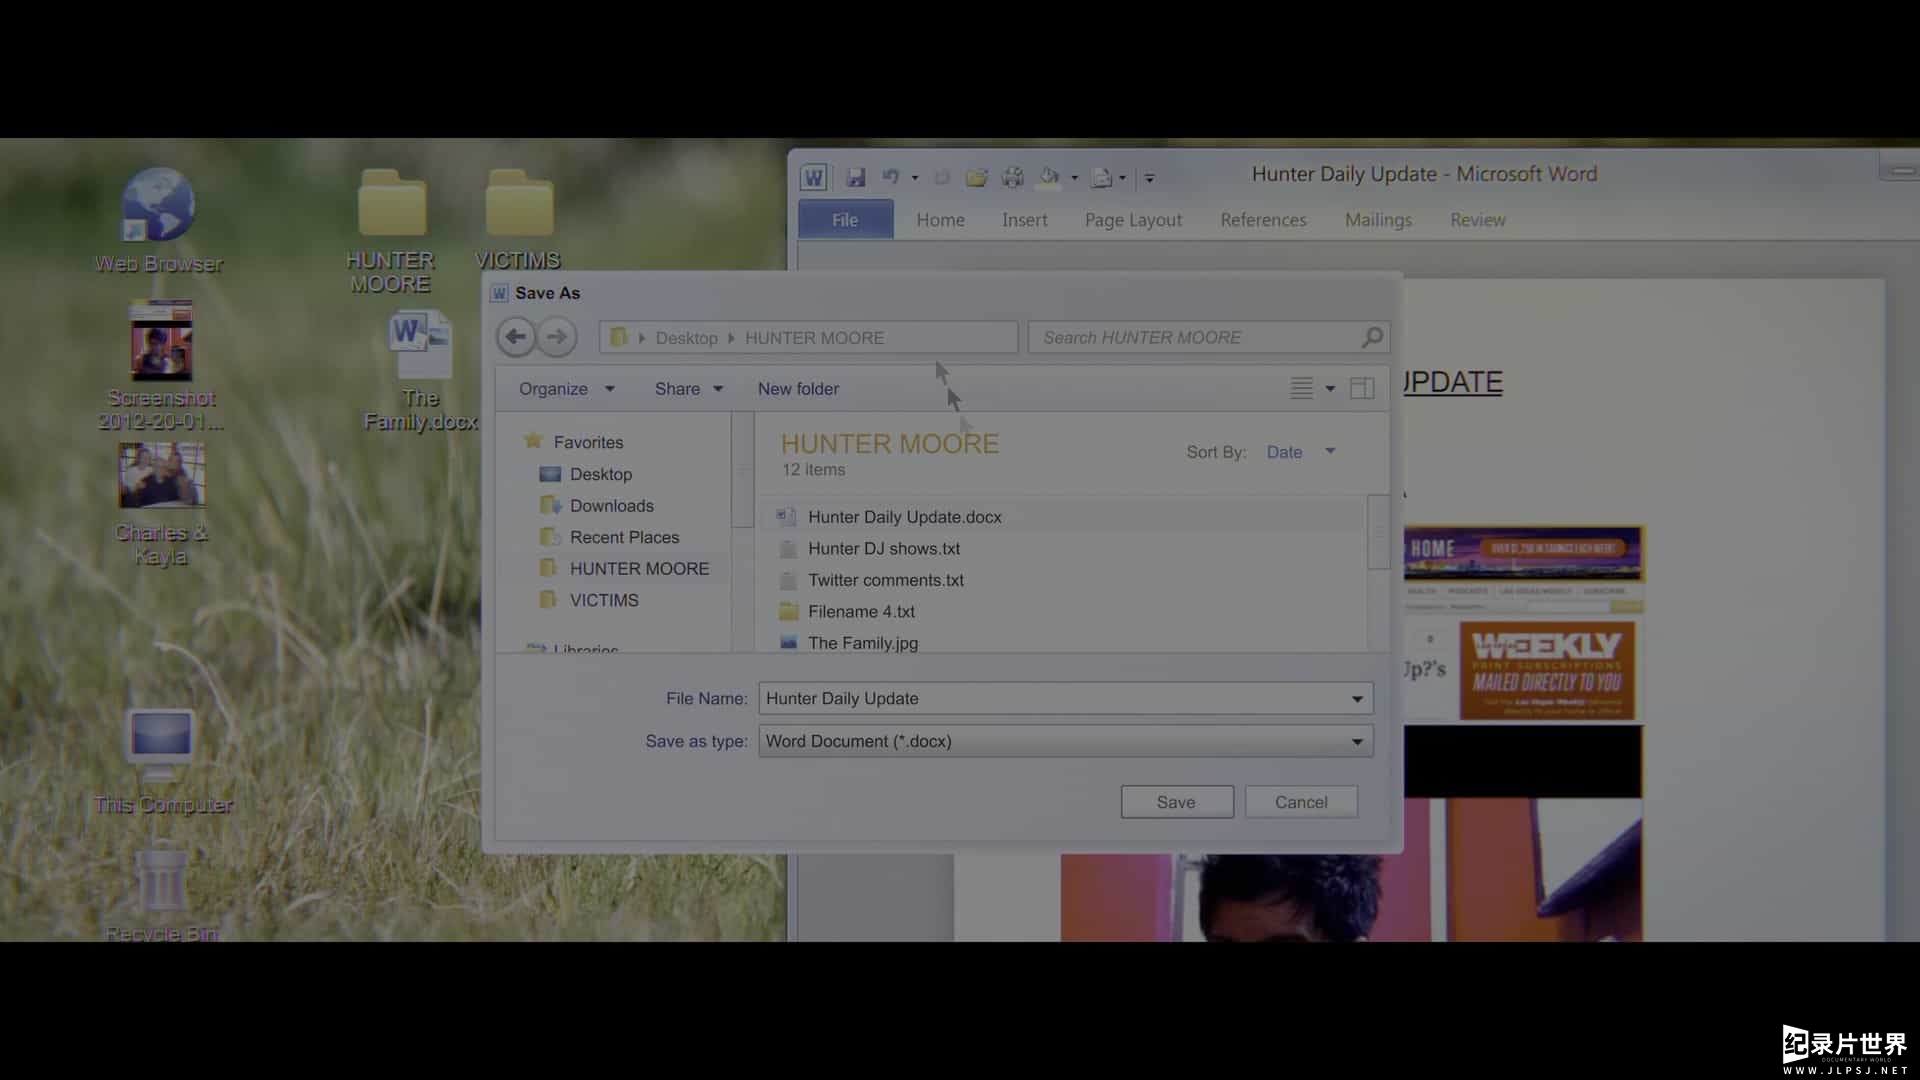Screen dimensions: 1920x1080
Task: Click the Cancel button in dialog
Action: pyautogui.click(x=1300, y=802)
